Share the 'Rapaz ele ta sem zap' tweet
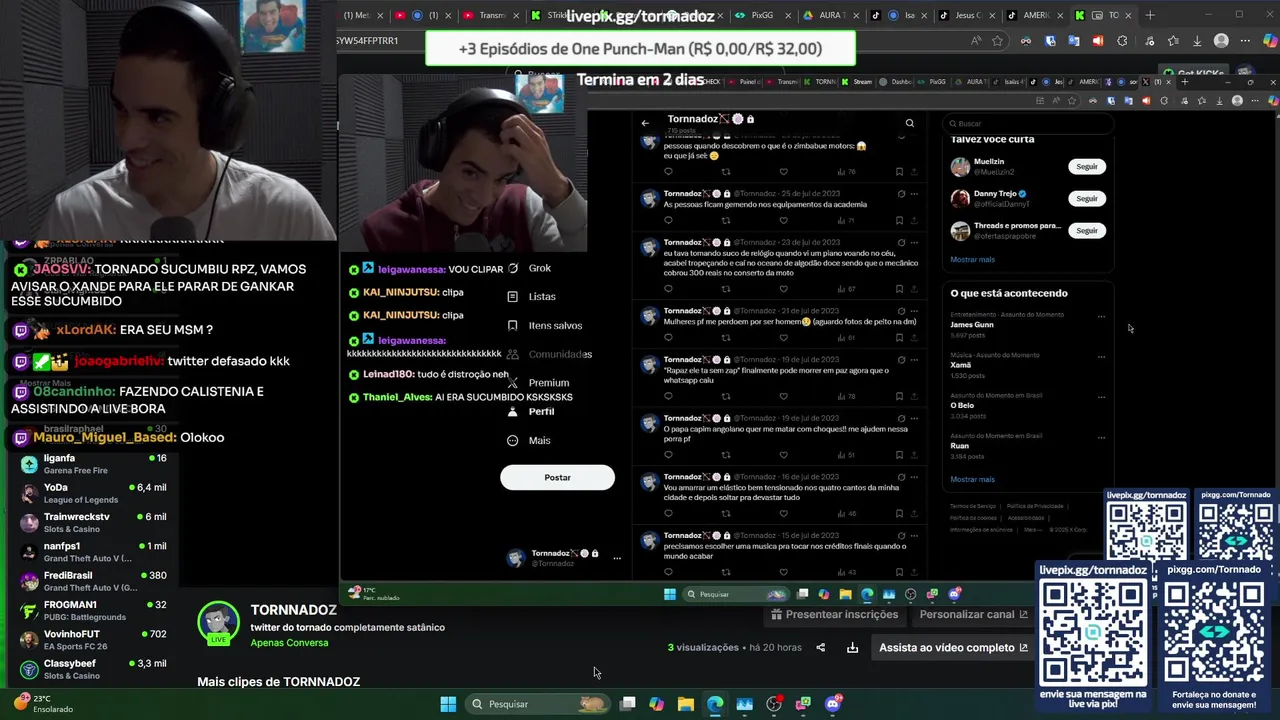 tap(914, 396)
